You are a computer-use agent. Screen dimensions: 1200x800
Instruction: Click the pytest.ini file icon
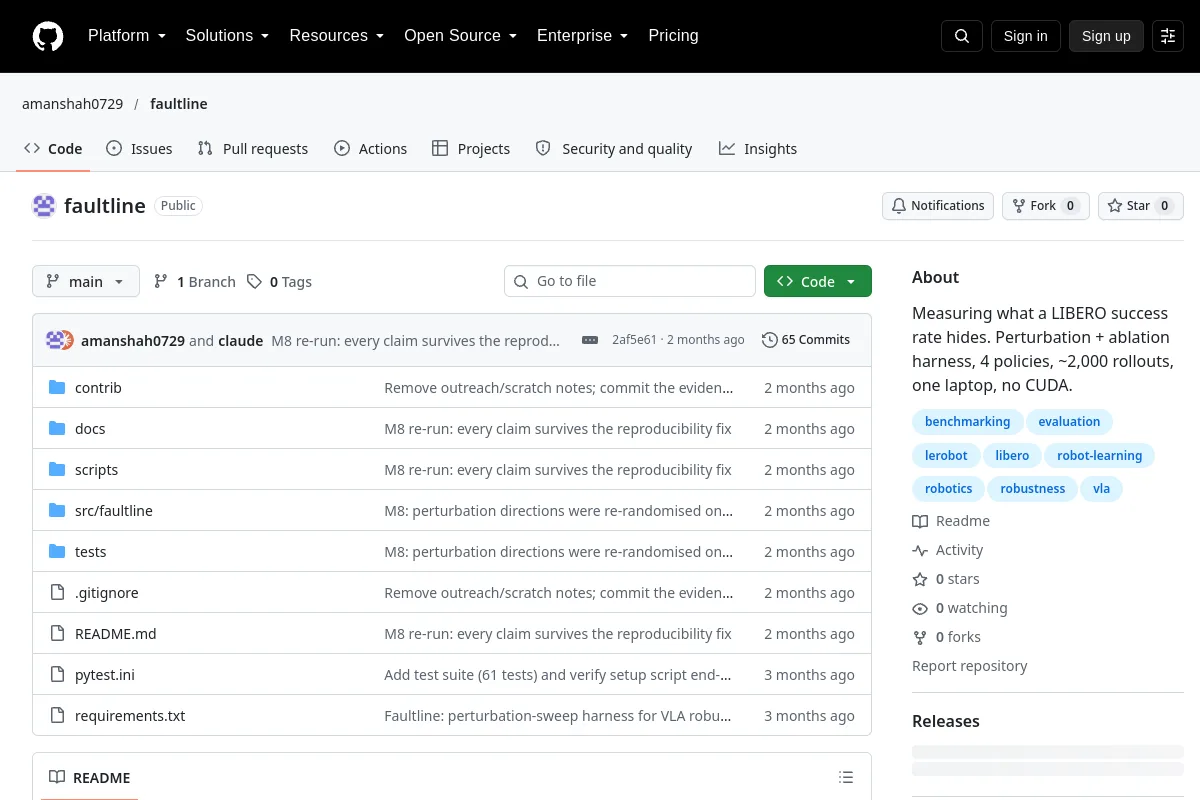57,675
